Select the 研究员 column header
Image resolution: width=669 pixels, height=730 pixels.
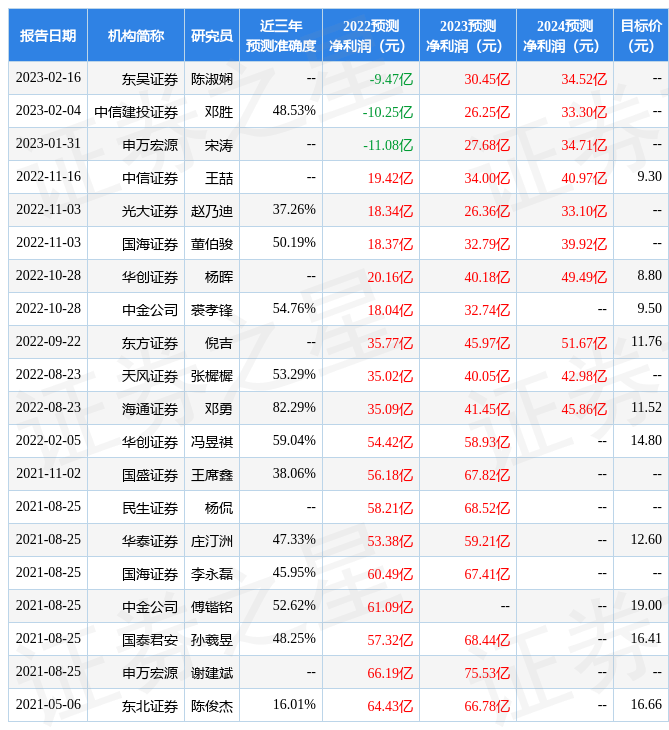tap(211, 36)
